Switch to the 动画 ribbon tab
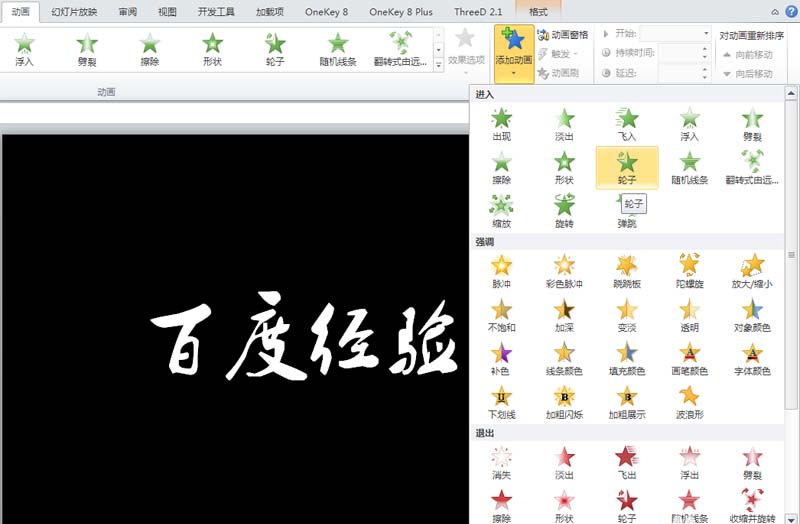 coord(20,11)
